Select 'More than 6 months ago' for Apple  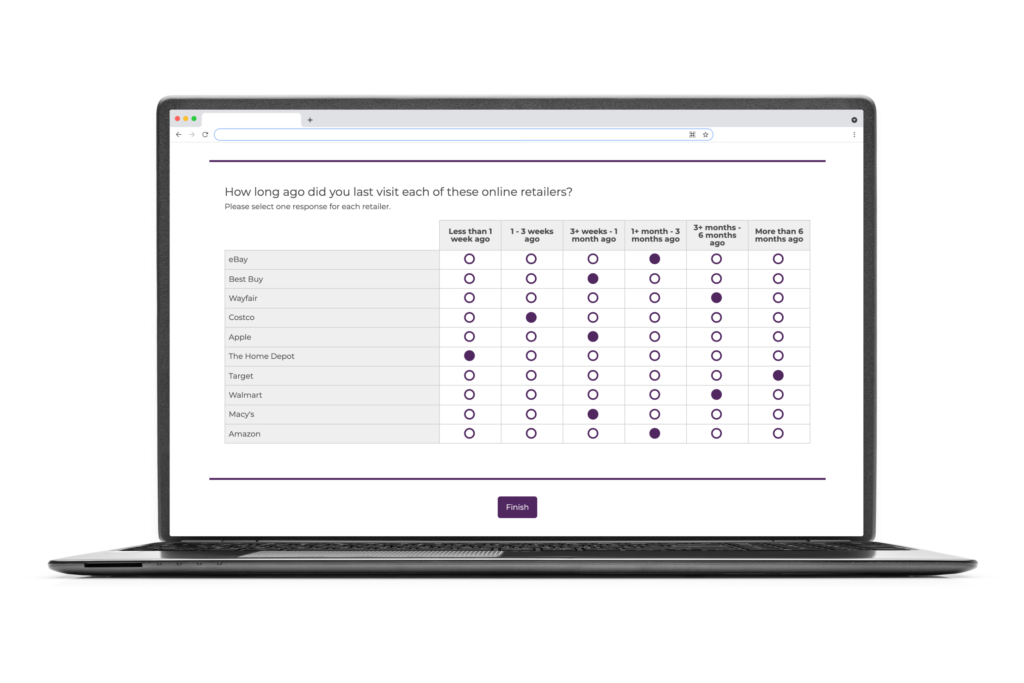coord(778,337)
